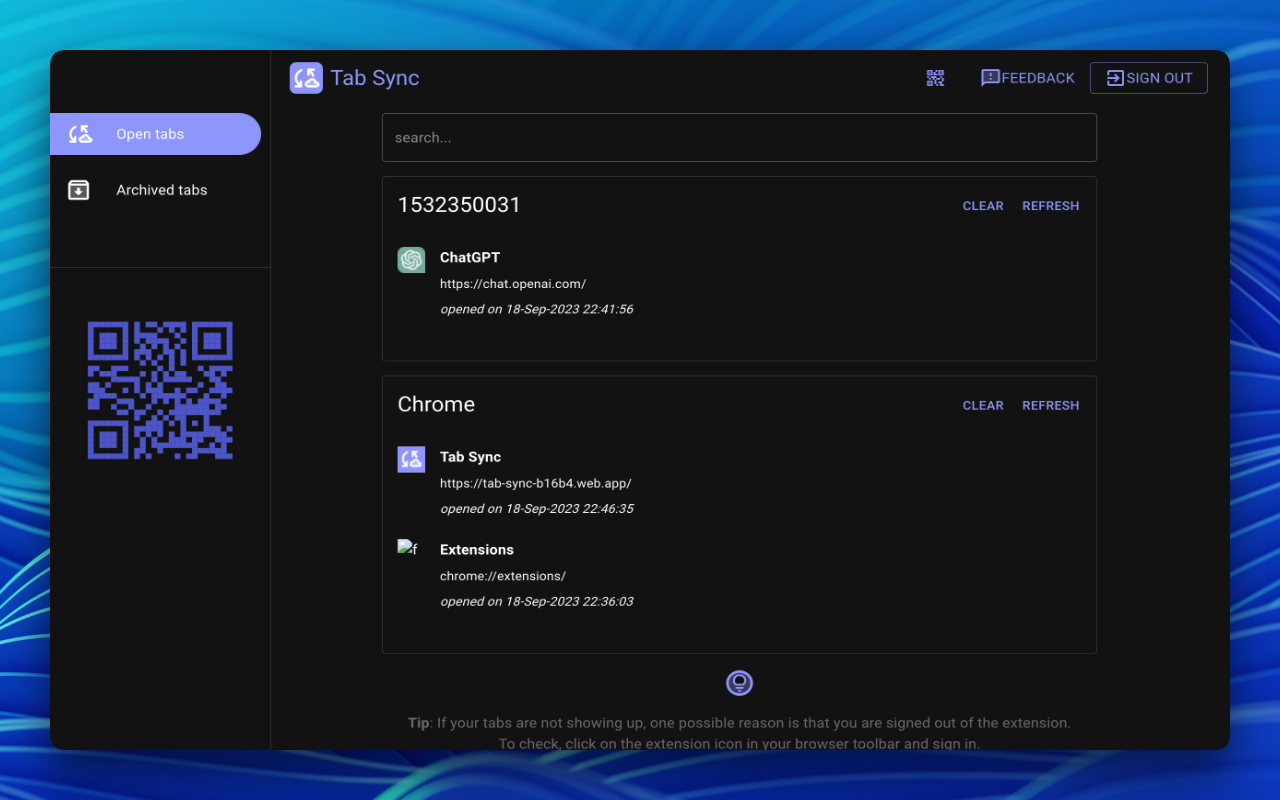Refresh the 1532350031 device list
Viewport: 1280px width, 800px height.
click(x=1050, y=206)
